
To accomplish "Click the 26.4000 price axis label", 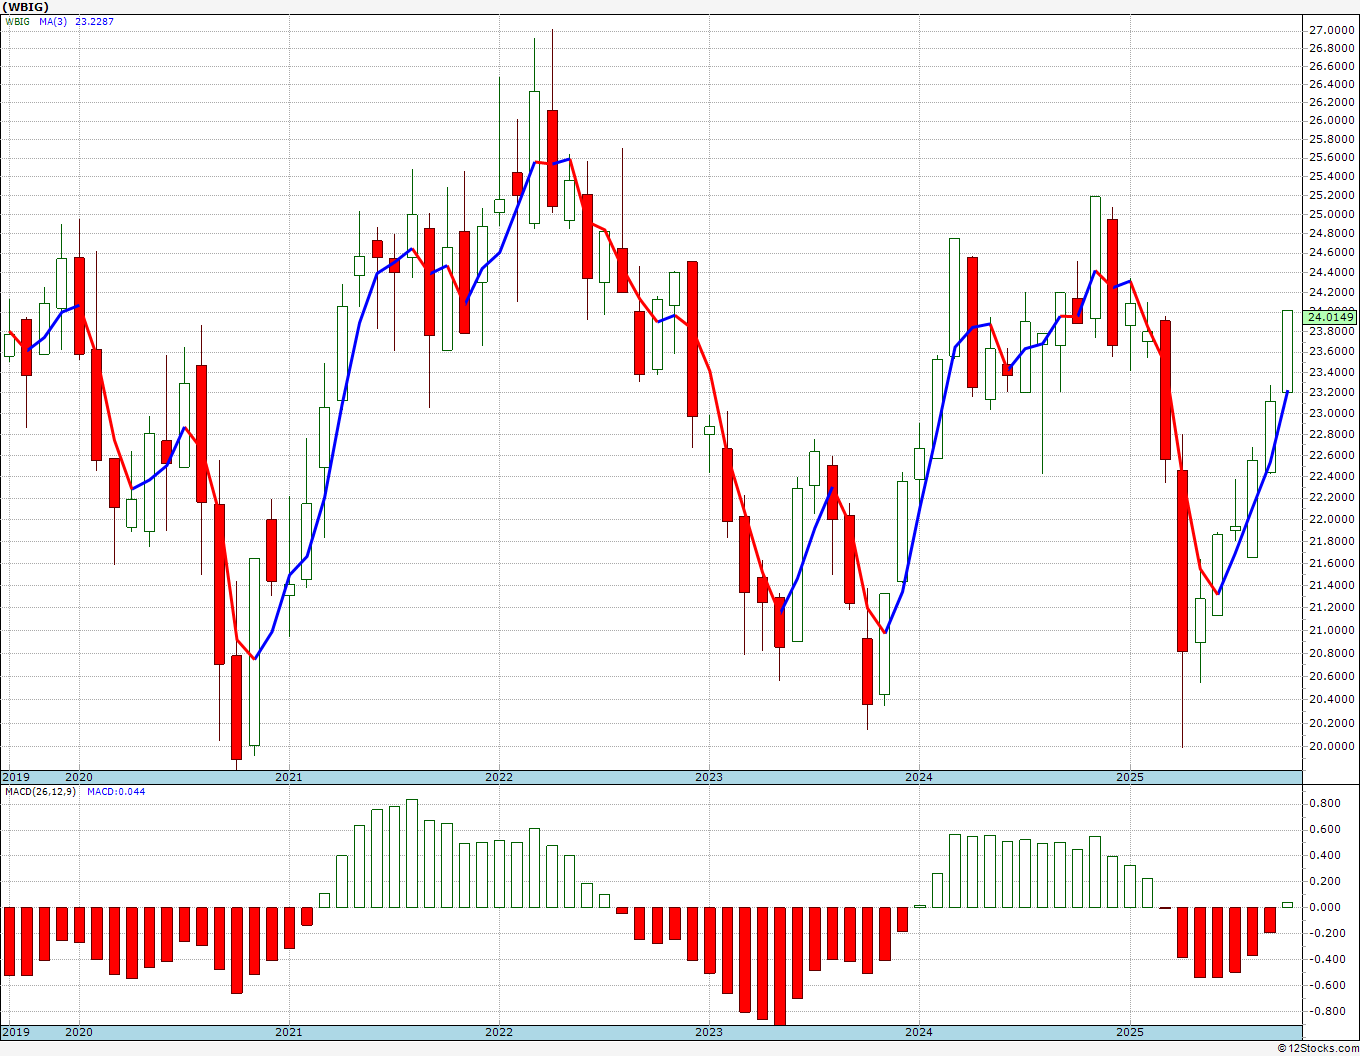I will (x=1331, y=84).
